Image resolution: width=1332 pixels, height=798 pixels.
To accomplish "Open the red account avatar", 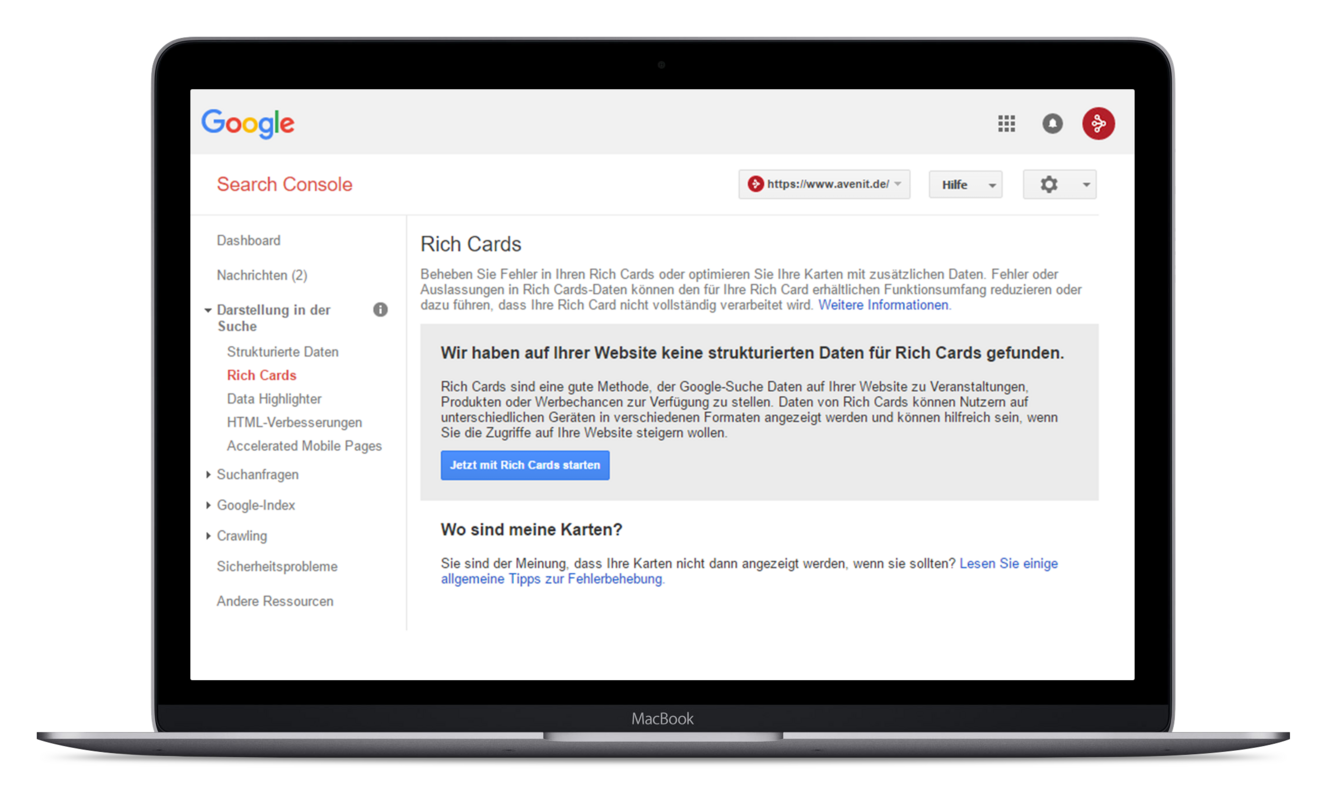I will click(1098, 123).
